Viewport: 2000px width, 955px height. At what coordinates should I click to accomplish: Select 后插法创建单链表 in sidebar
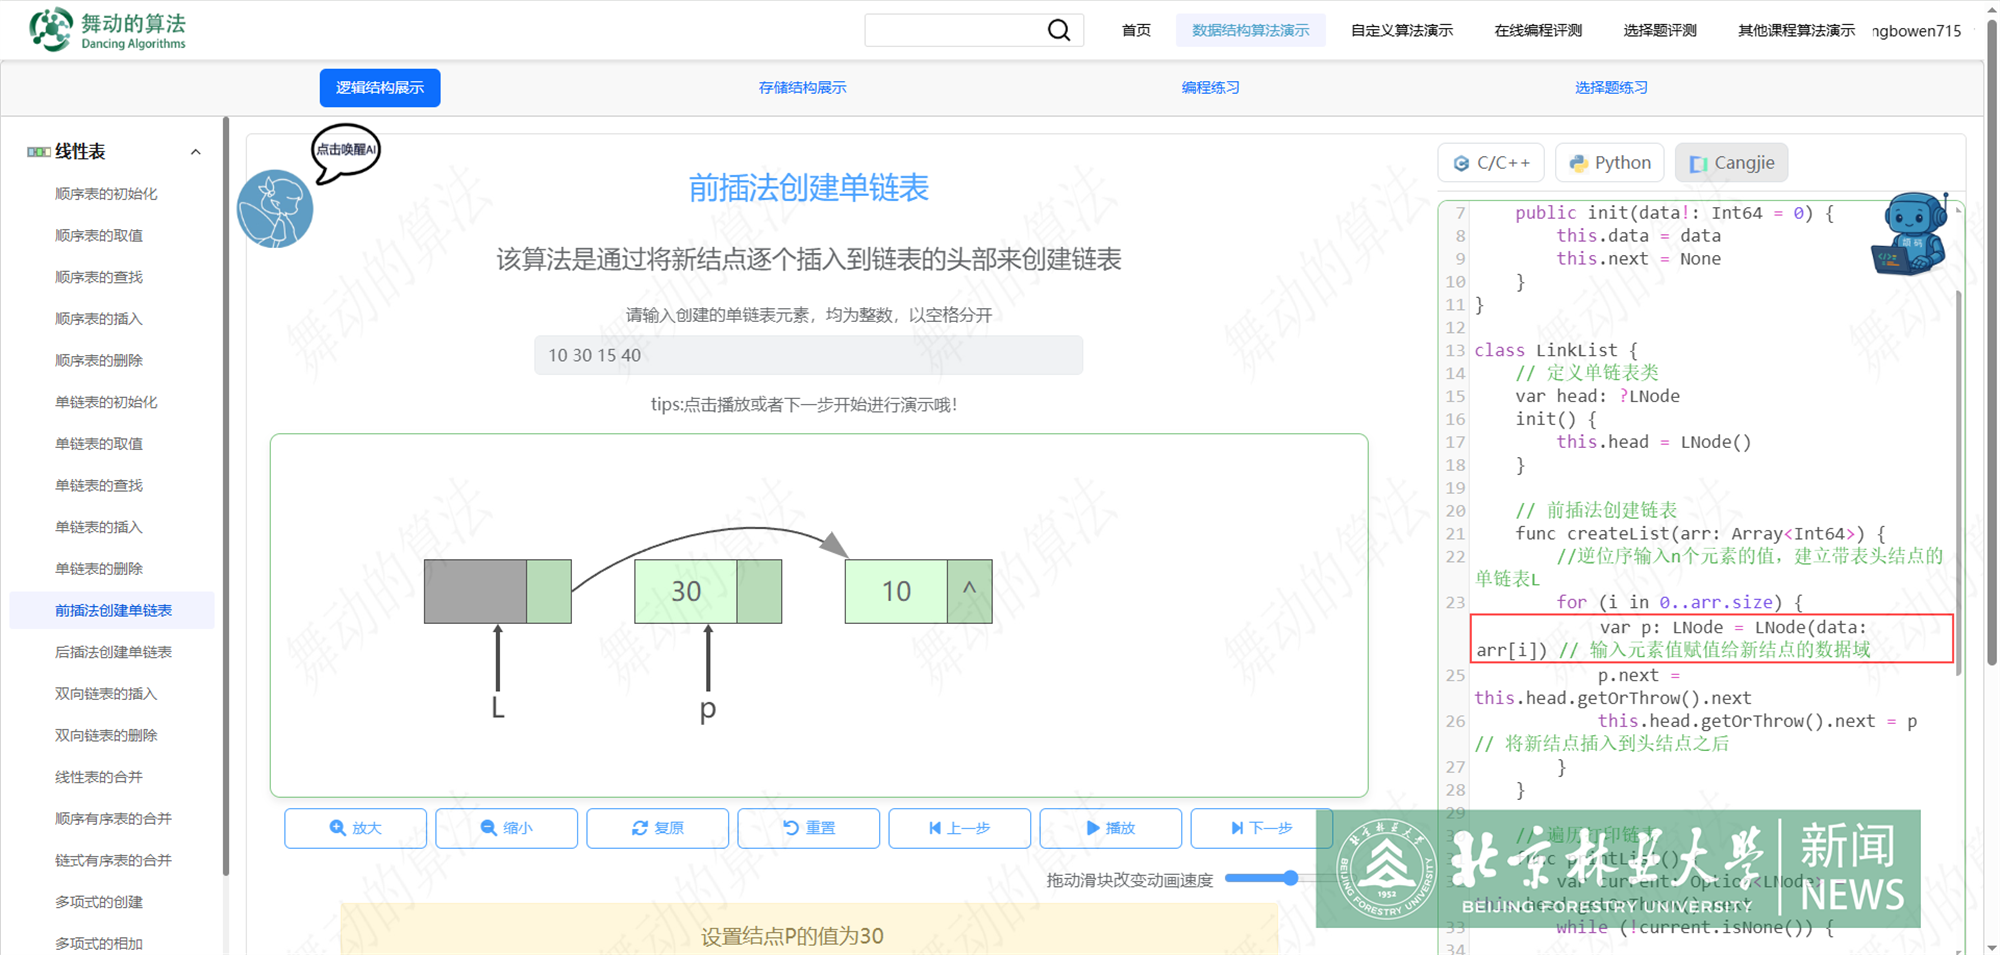(x=113, y=652)
